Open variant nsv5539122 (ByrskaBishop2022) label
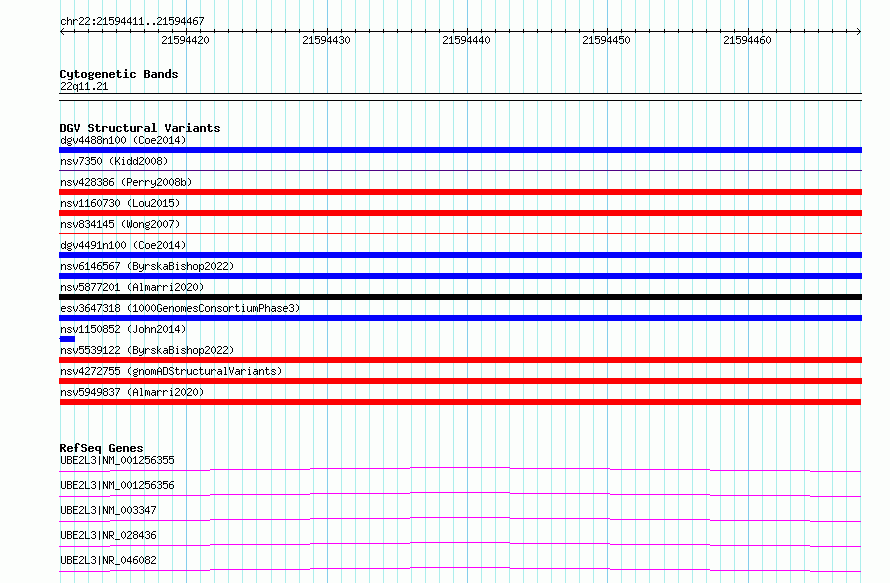Viewport: 890px width, 583px height. click(x=147, y=350)
